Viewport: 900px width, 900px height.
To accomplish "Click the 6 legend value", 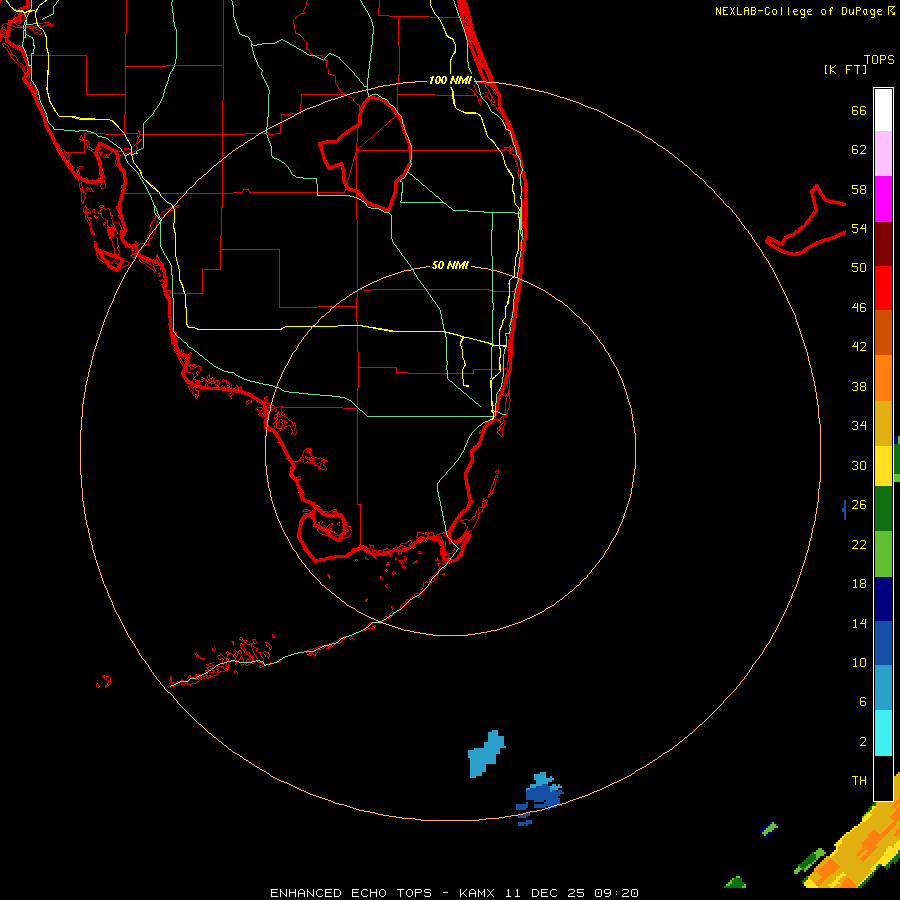I will (x=862, y=702).
